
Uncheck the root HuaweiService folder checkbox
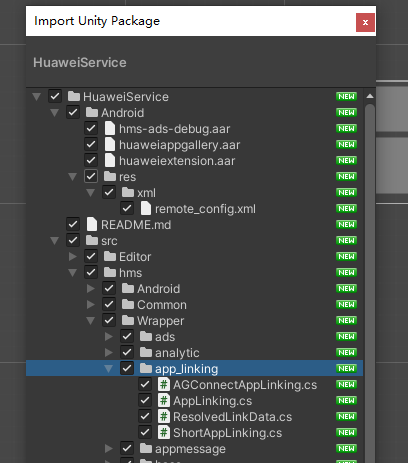55,97
